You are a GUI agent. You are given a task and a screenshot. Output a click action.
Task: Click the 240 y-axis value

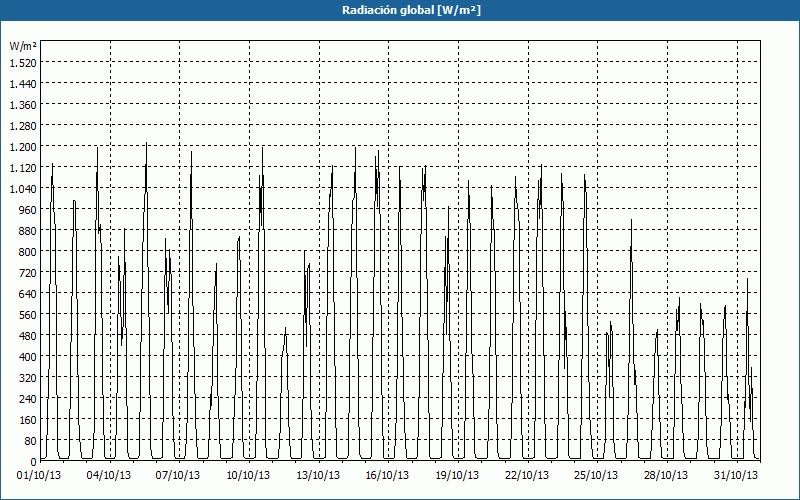(28, 398)
